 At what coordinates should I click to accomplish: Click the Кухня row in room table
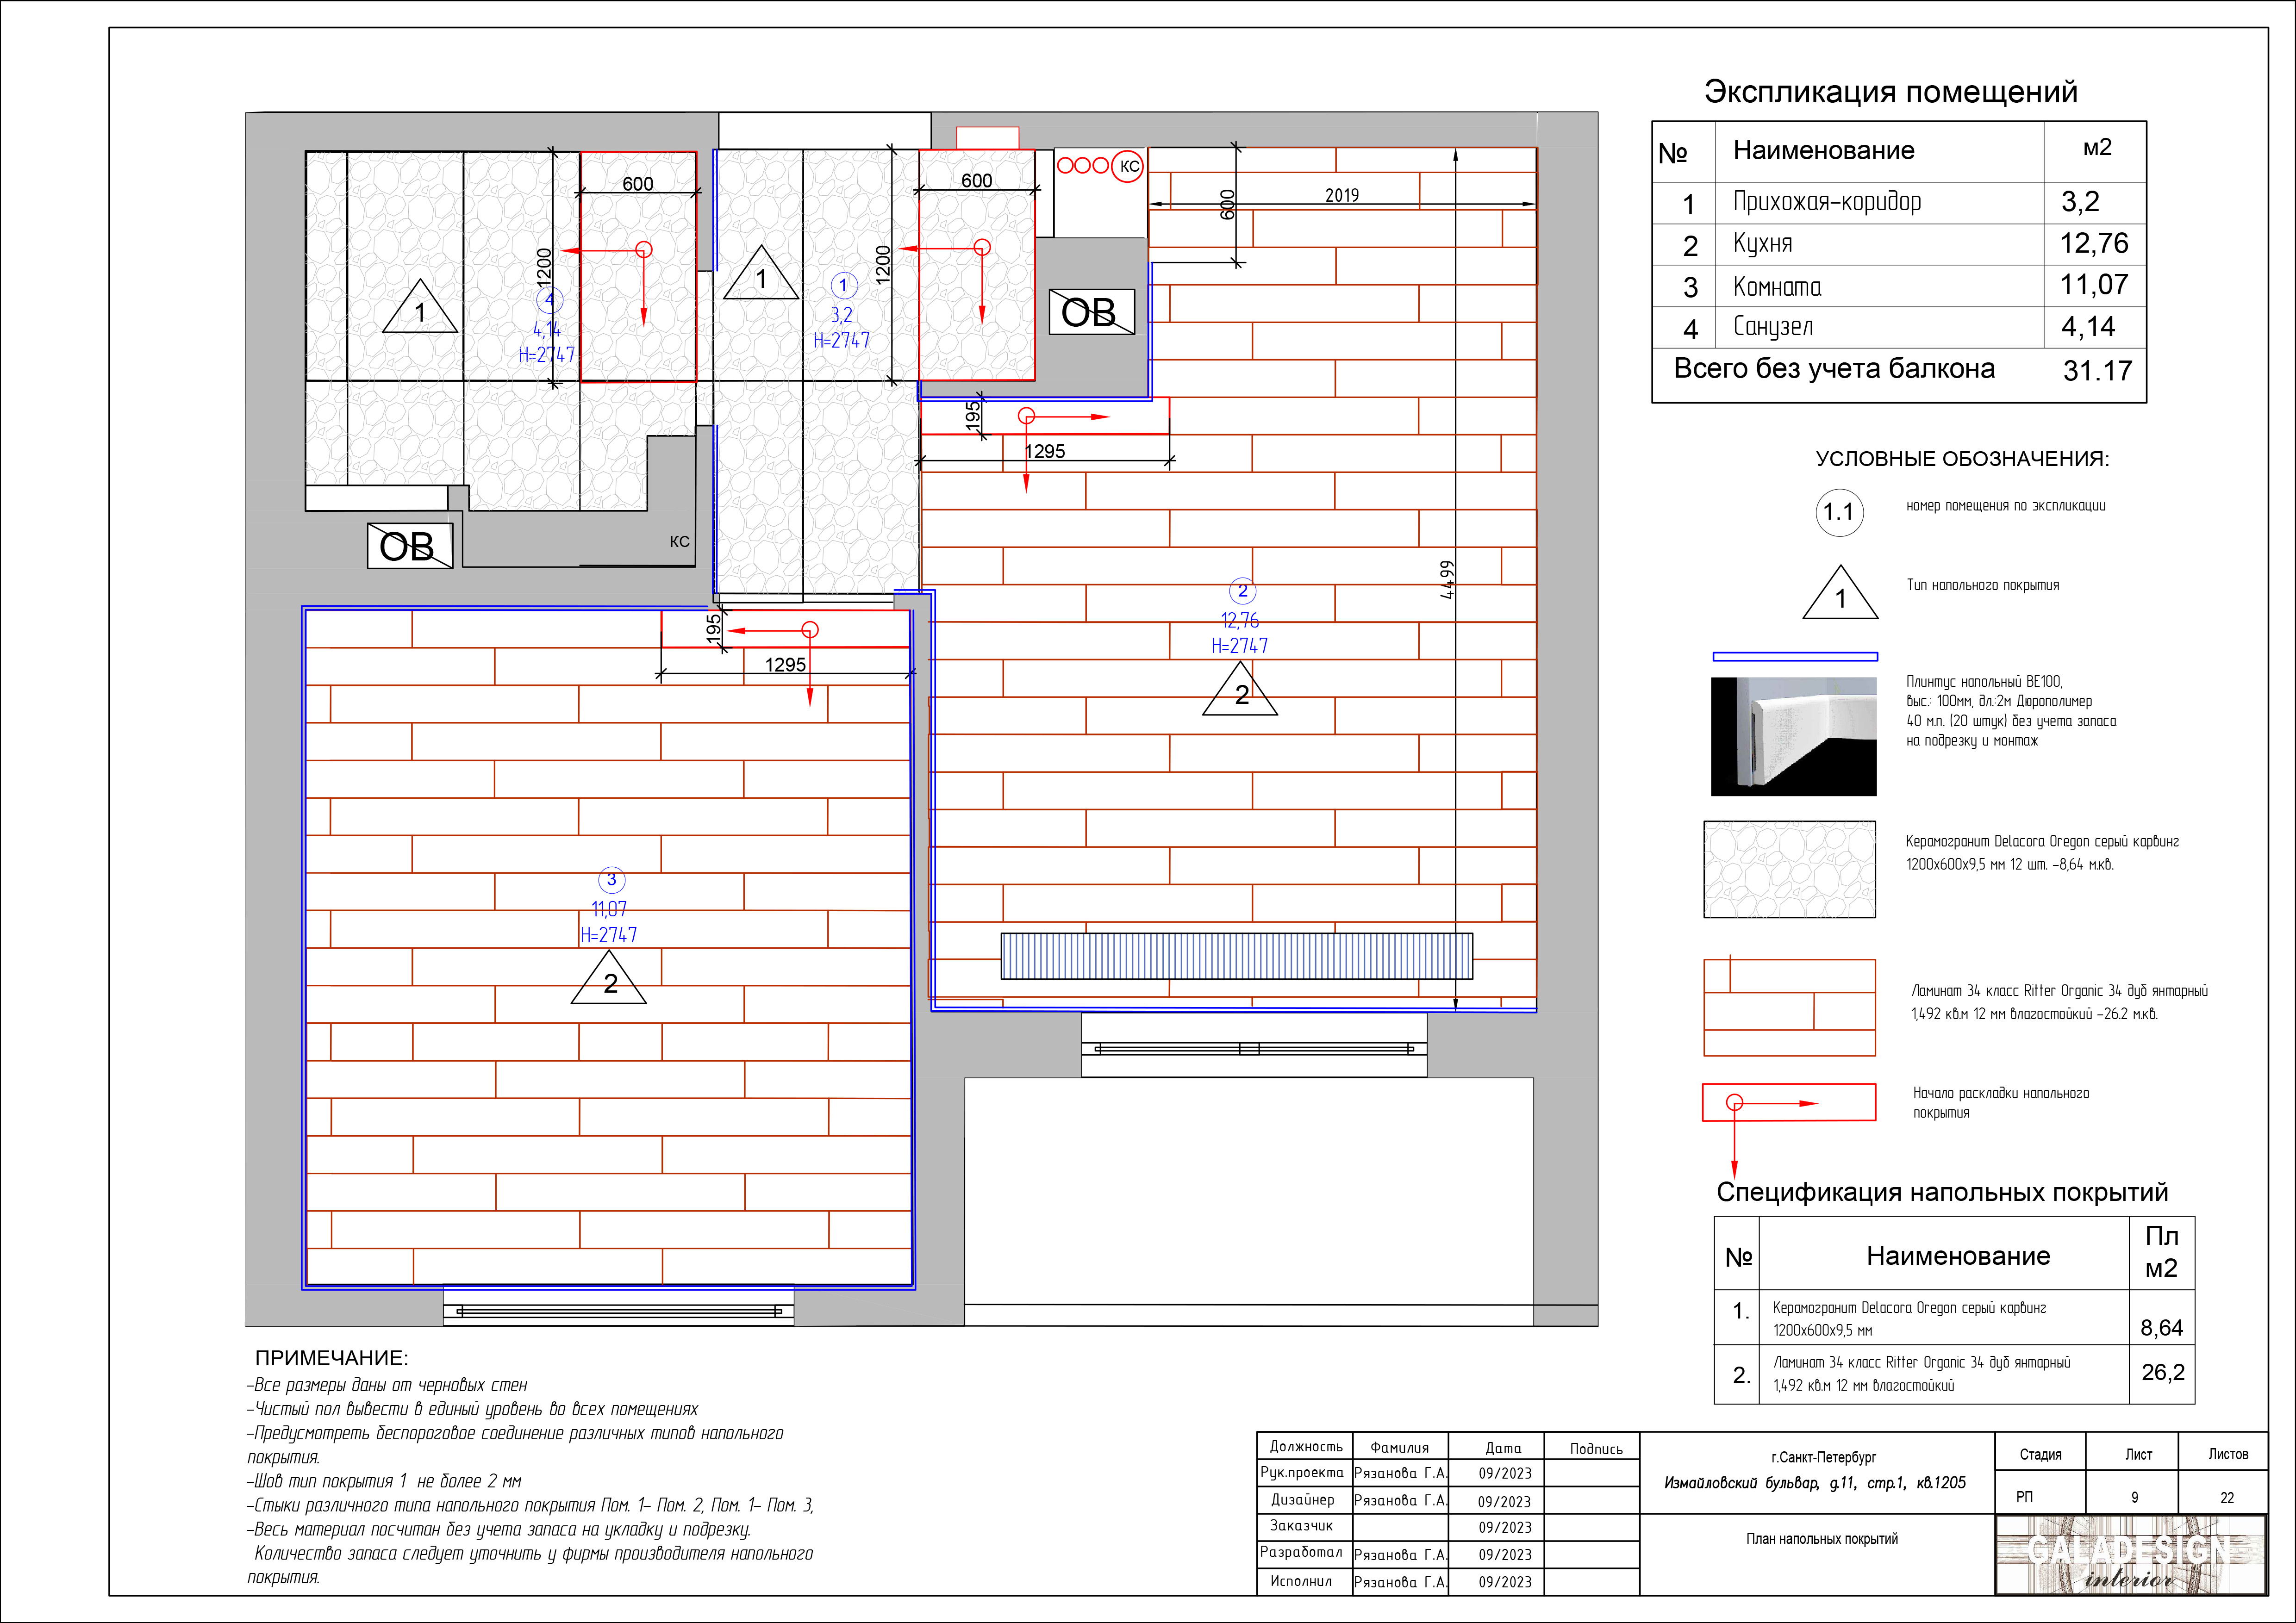[1899, 244]
